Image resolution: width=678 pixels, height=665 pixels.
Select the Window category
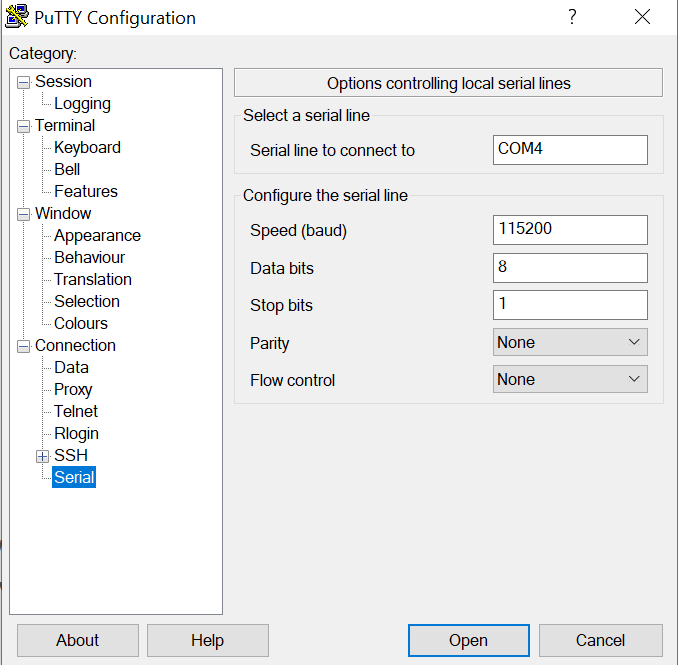(63, 213)
